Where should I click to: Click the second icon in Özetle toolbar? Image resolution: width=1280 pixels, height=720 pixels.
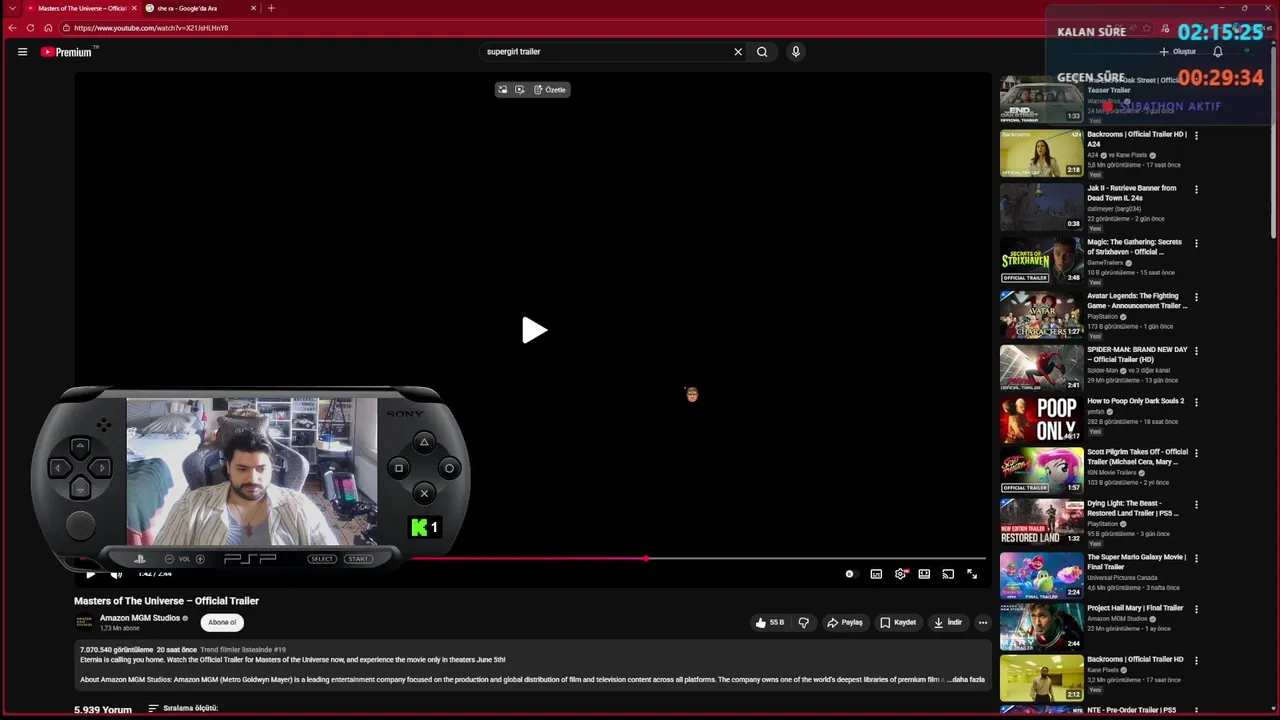[x=519, y=90]
